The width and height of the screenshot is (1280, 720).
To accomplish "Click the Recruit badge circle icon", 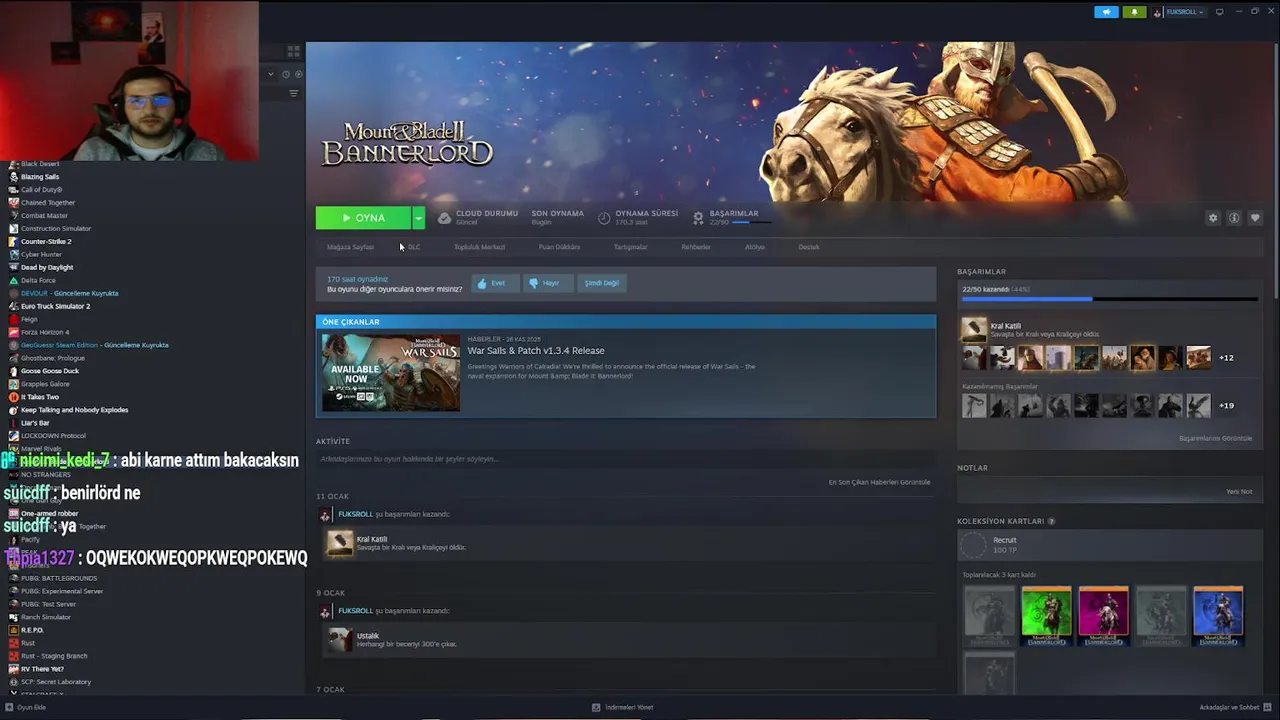I will (x=973, y=545).
